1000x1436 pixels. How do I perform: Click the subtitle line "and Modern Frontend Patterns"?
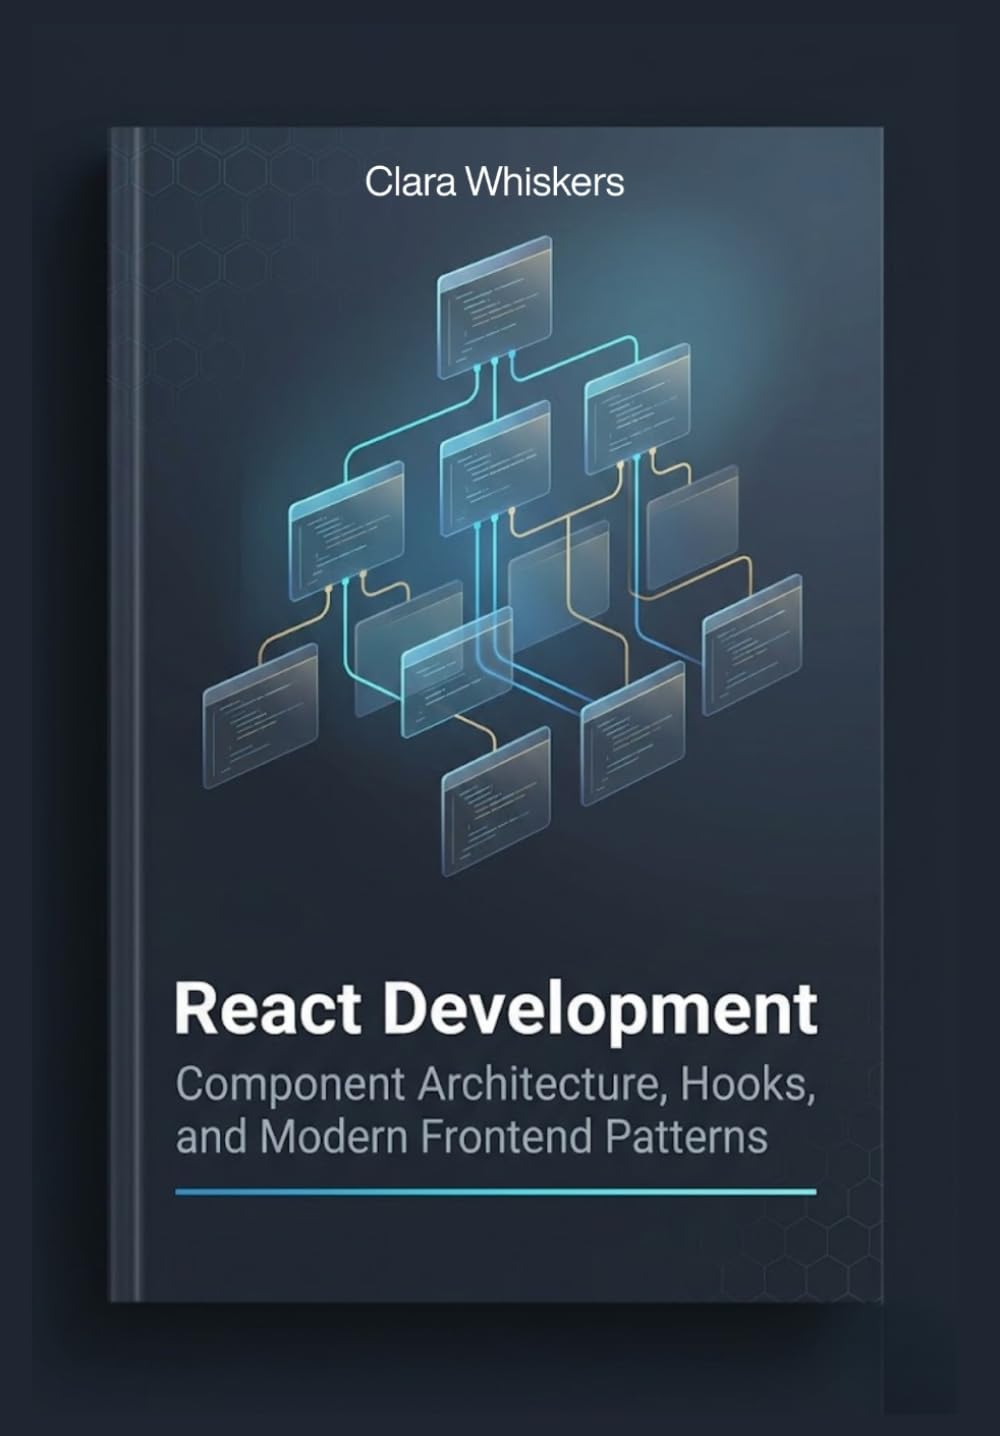coord(472,1138)
